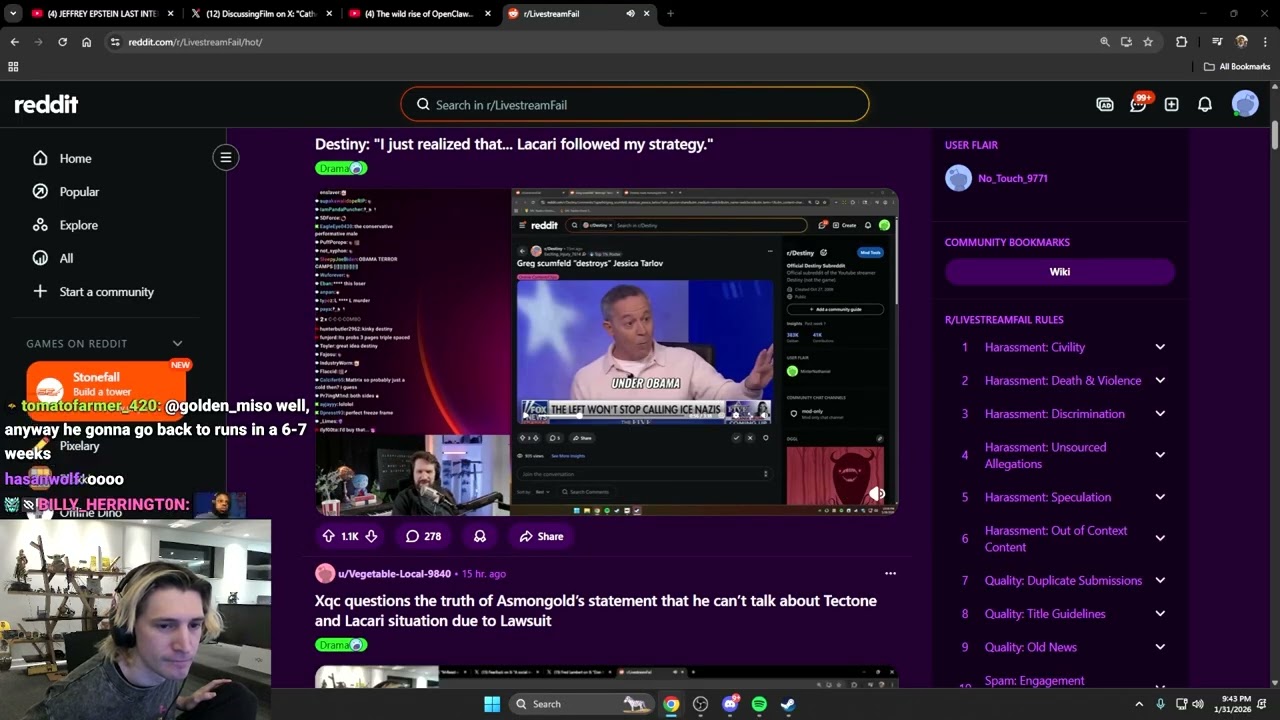Switch to the DiscussingFilm on X tab

point(260,14)
